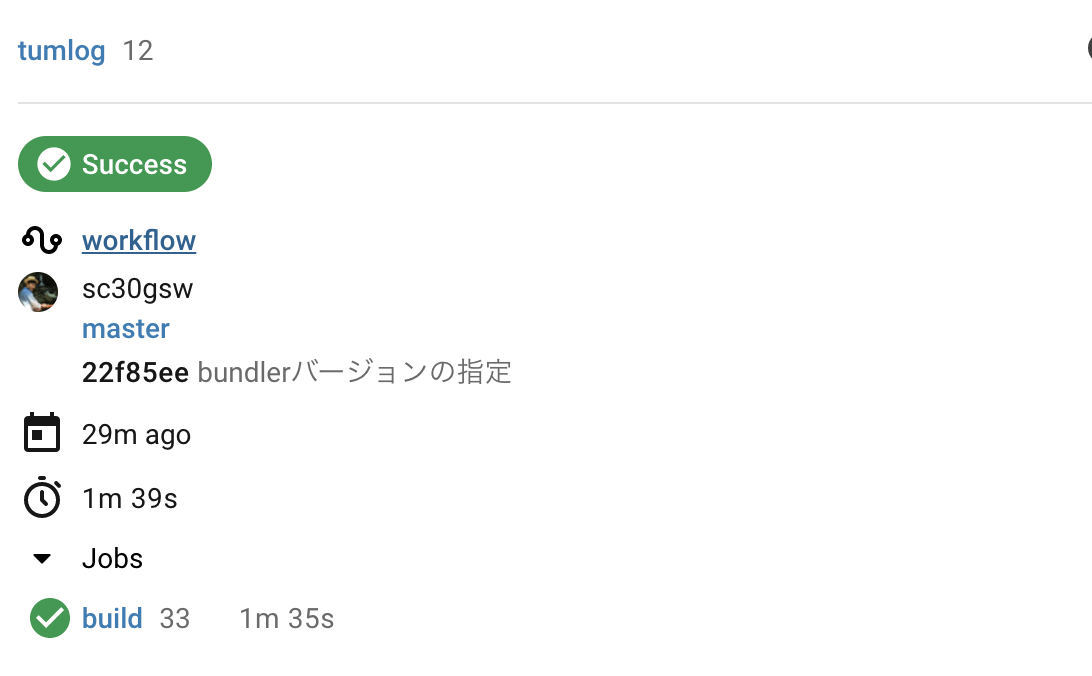Click the author name sc30gsw
Image resolution: width=1092 pixels, height=676 pixels.
[x=138, y=288]
